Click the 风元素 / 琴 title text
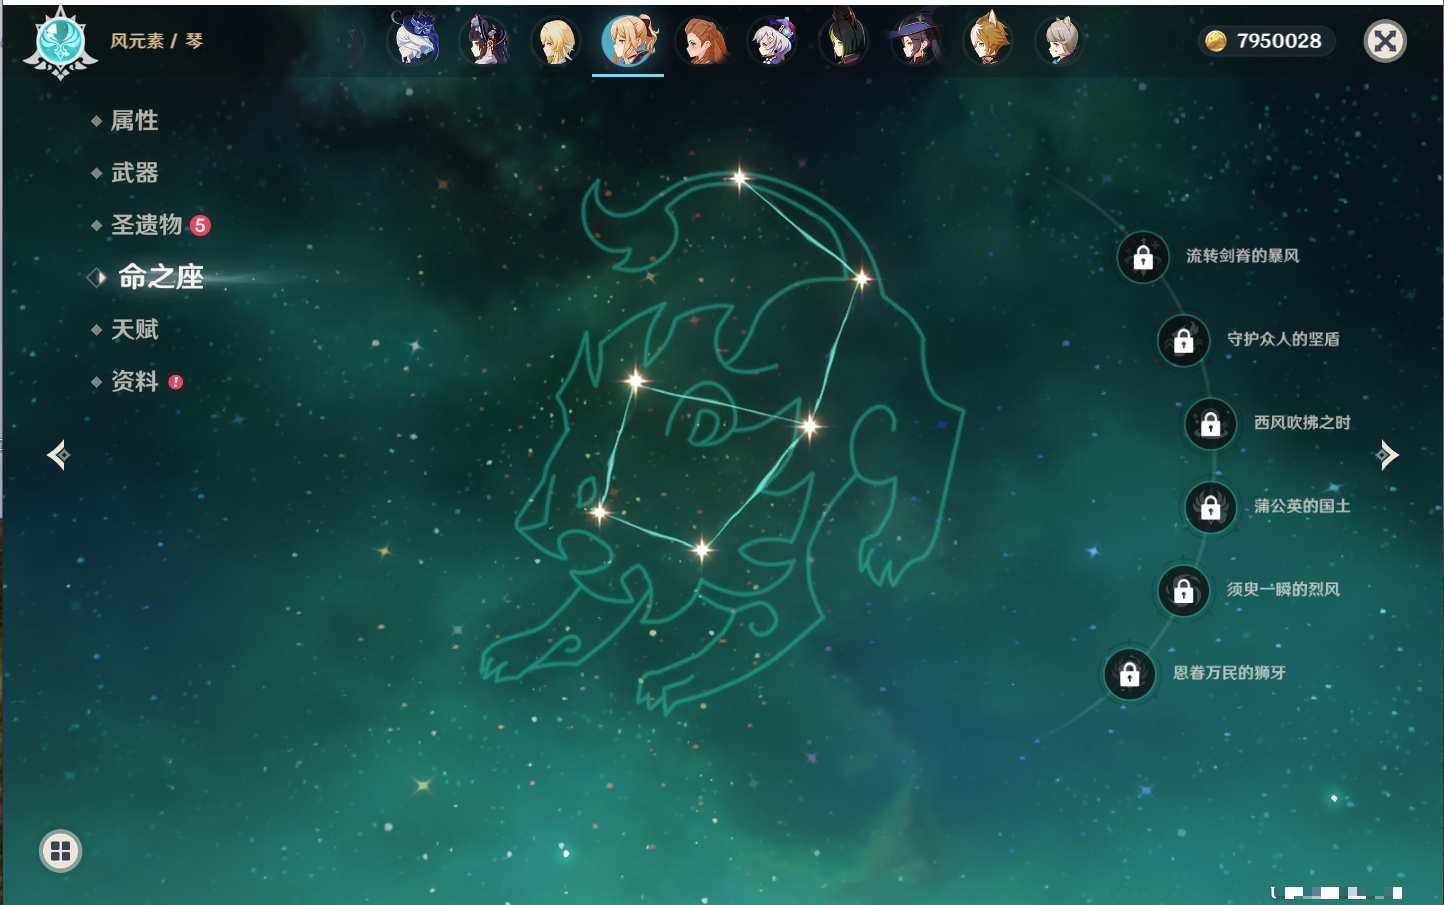The height and width of the screenshot is (905, 1444). (x=156, y=41)
